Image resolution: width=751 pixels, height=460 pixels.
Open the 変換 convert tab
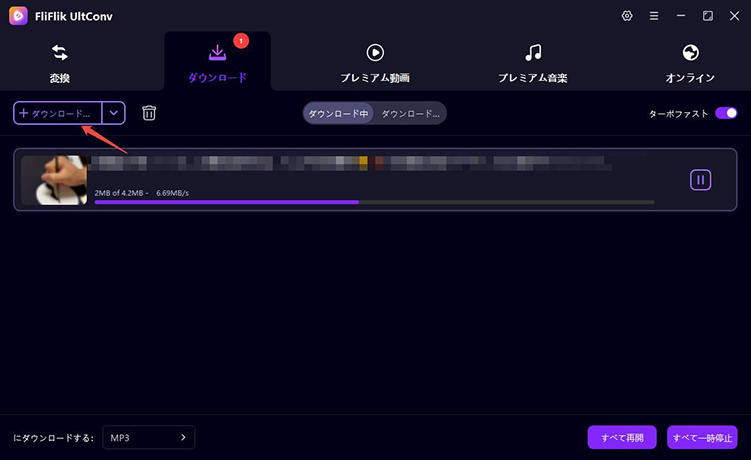59,63
